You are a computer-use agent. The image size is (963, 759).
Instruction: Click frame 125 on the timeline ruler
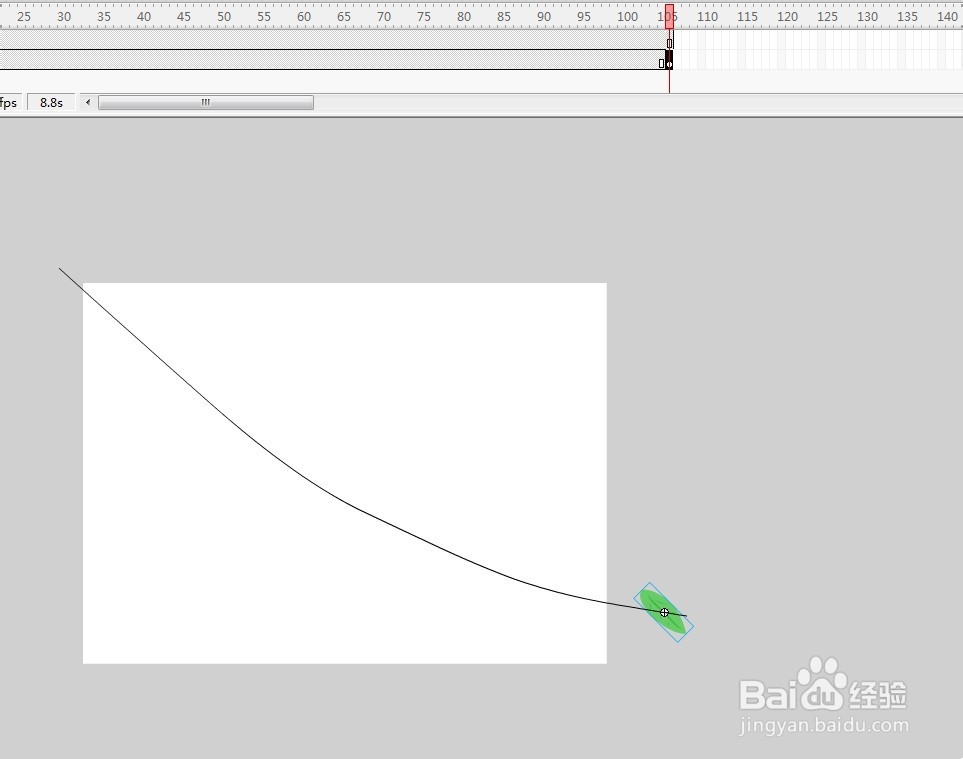827,17
